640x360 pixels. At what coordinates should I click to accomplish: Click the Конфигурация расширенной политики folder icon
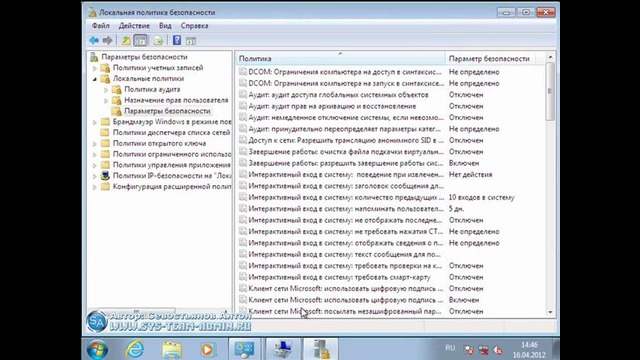click(105, 187)
